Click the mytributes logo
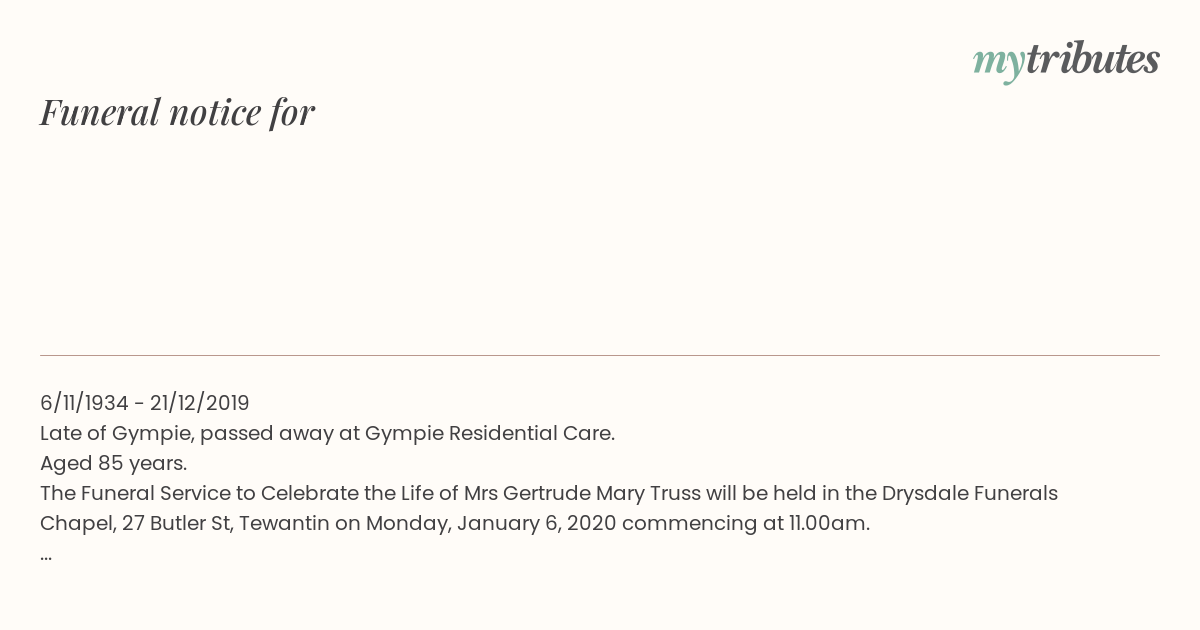The image size is (1200, 630). pyautogui.click(x=1066, y=62)
